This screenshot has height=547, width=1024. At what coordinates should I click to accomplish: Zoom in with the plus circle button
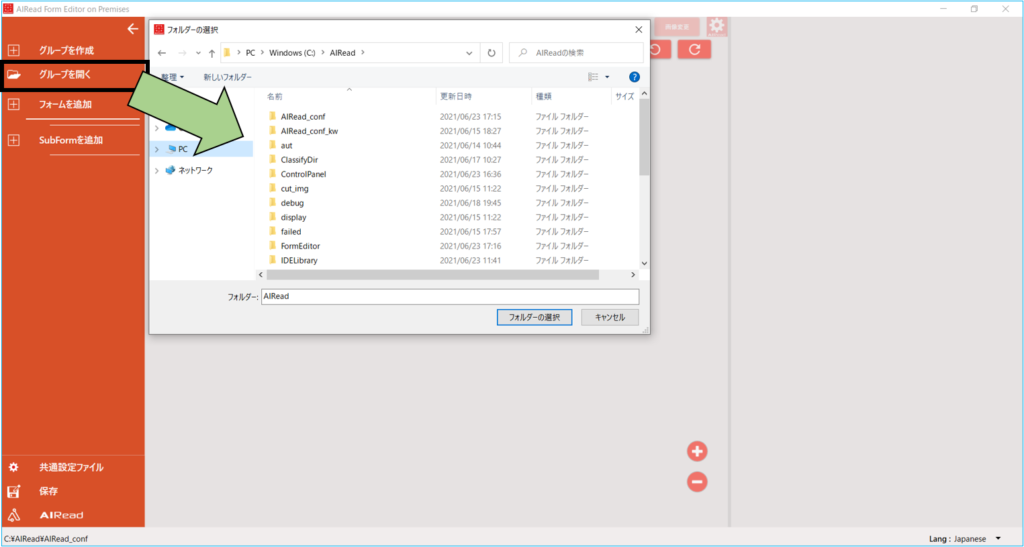(697, 451)
